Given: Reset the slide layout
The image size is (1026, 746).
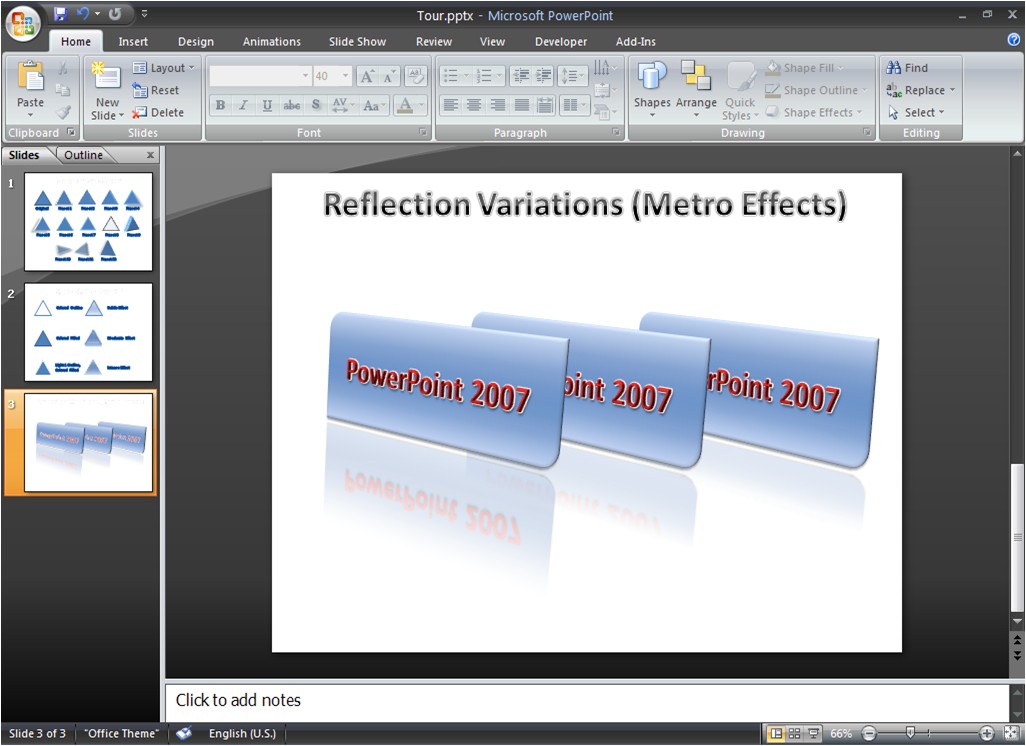Looking at the screenshot, I should pos(156,90).
